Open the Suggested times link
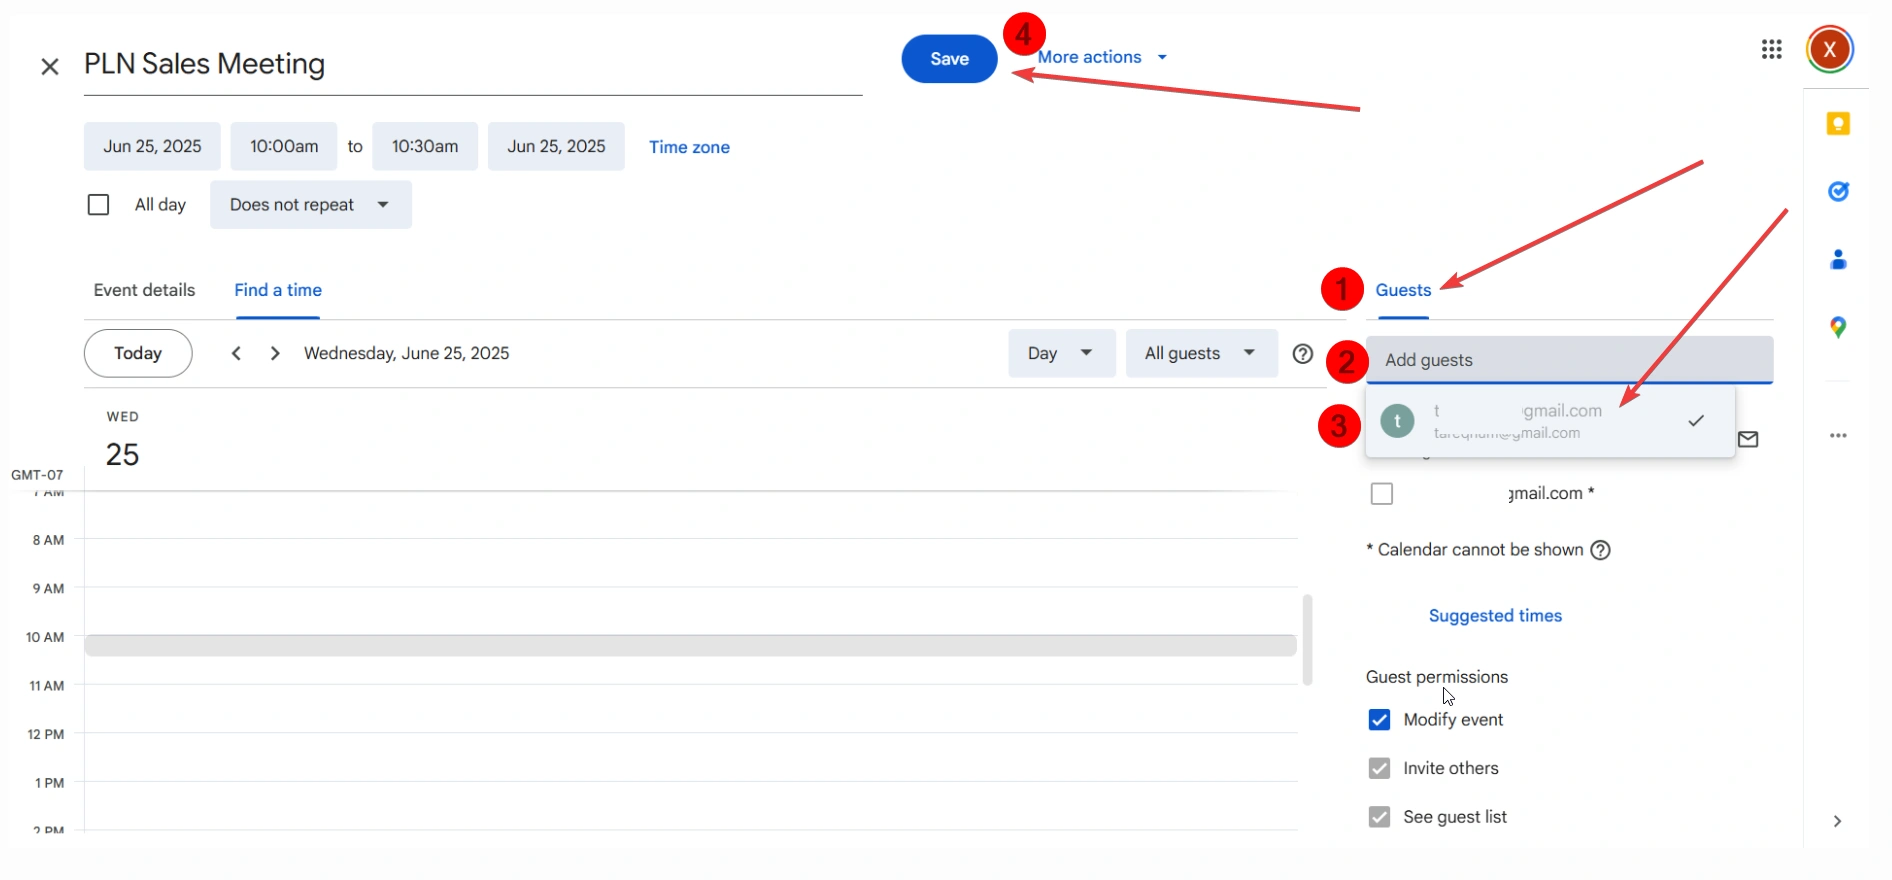Image resolution: width=1892 pixels, height=880 pixels. pos(1495,616)
